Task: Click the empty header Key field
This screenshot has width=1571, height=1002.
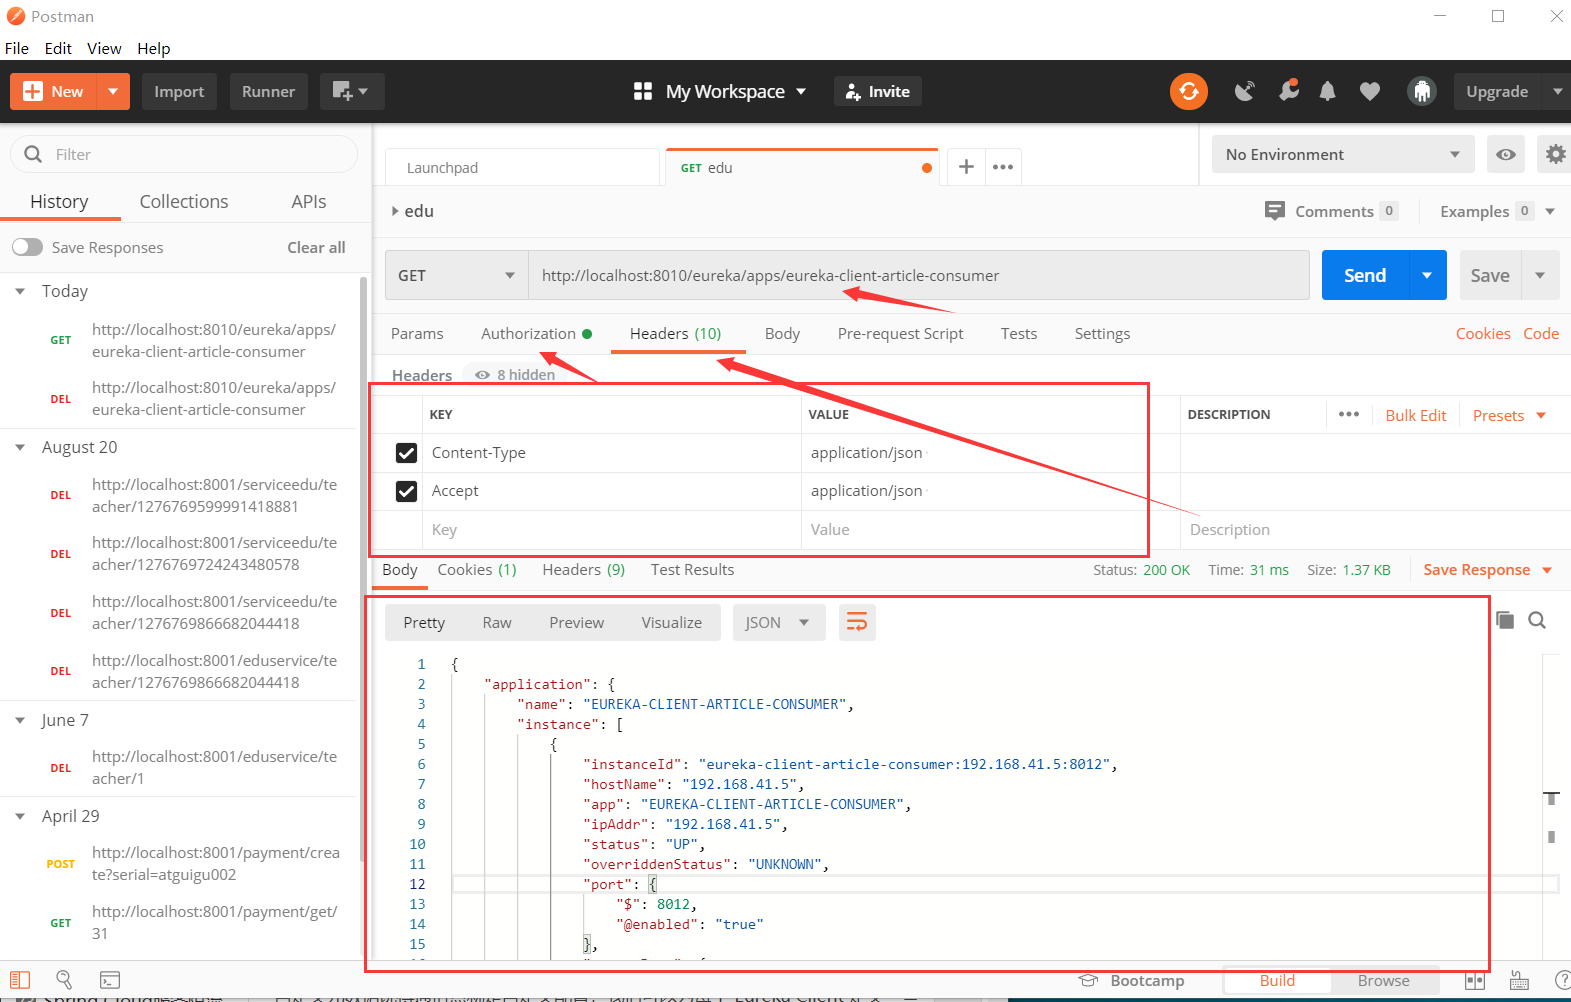Action: tap(611, 530)
